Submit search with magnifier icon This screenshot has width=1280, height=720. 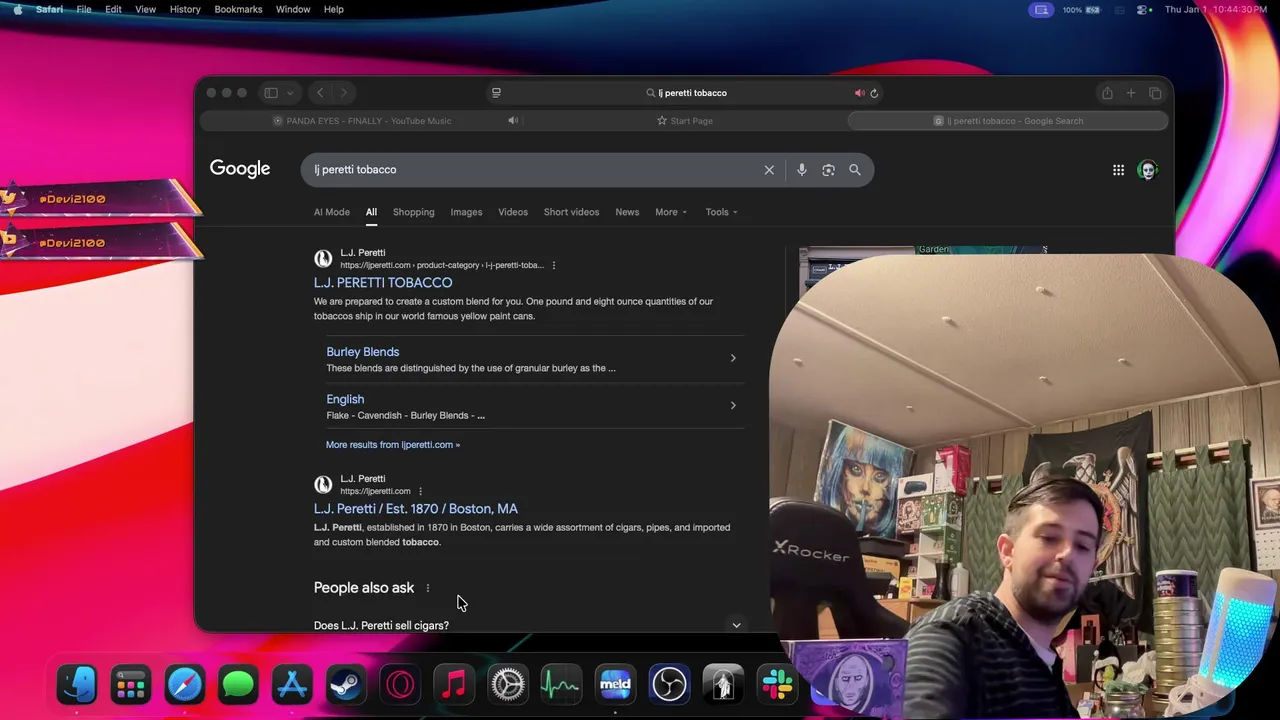855,170
